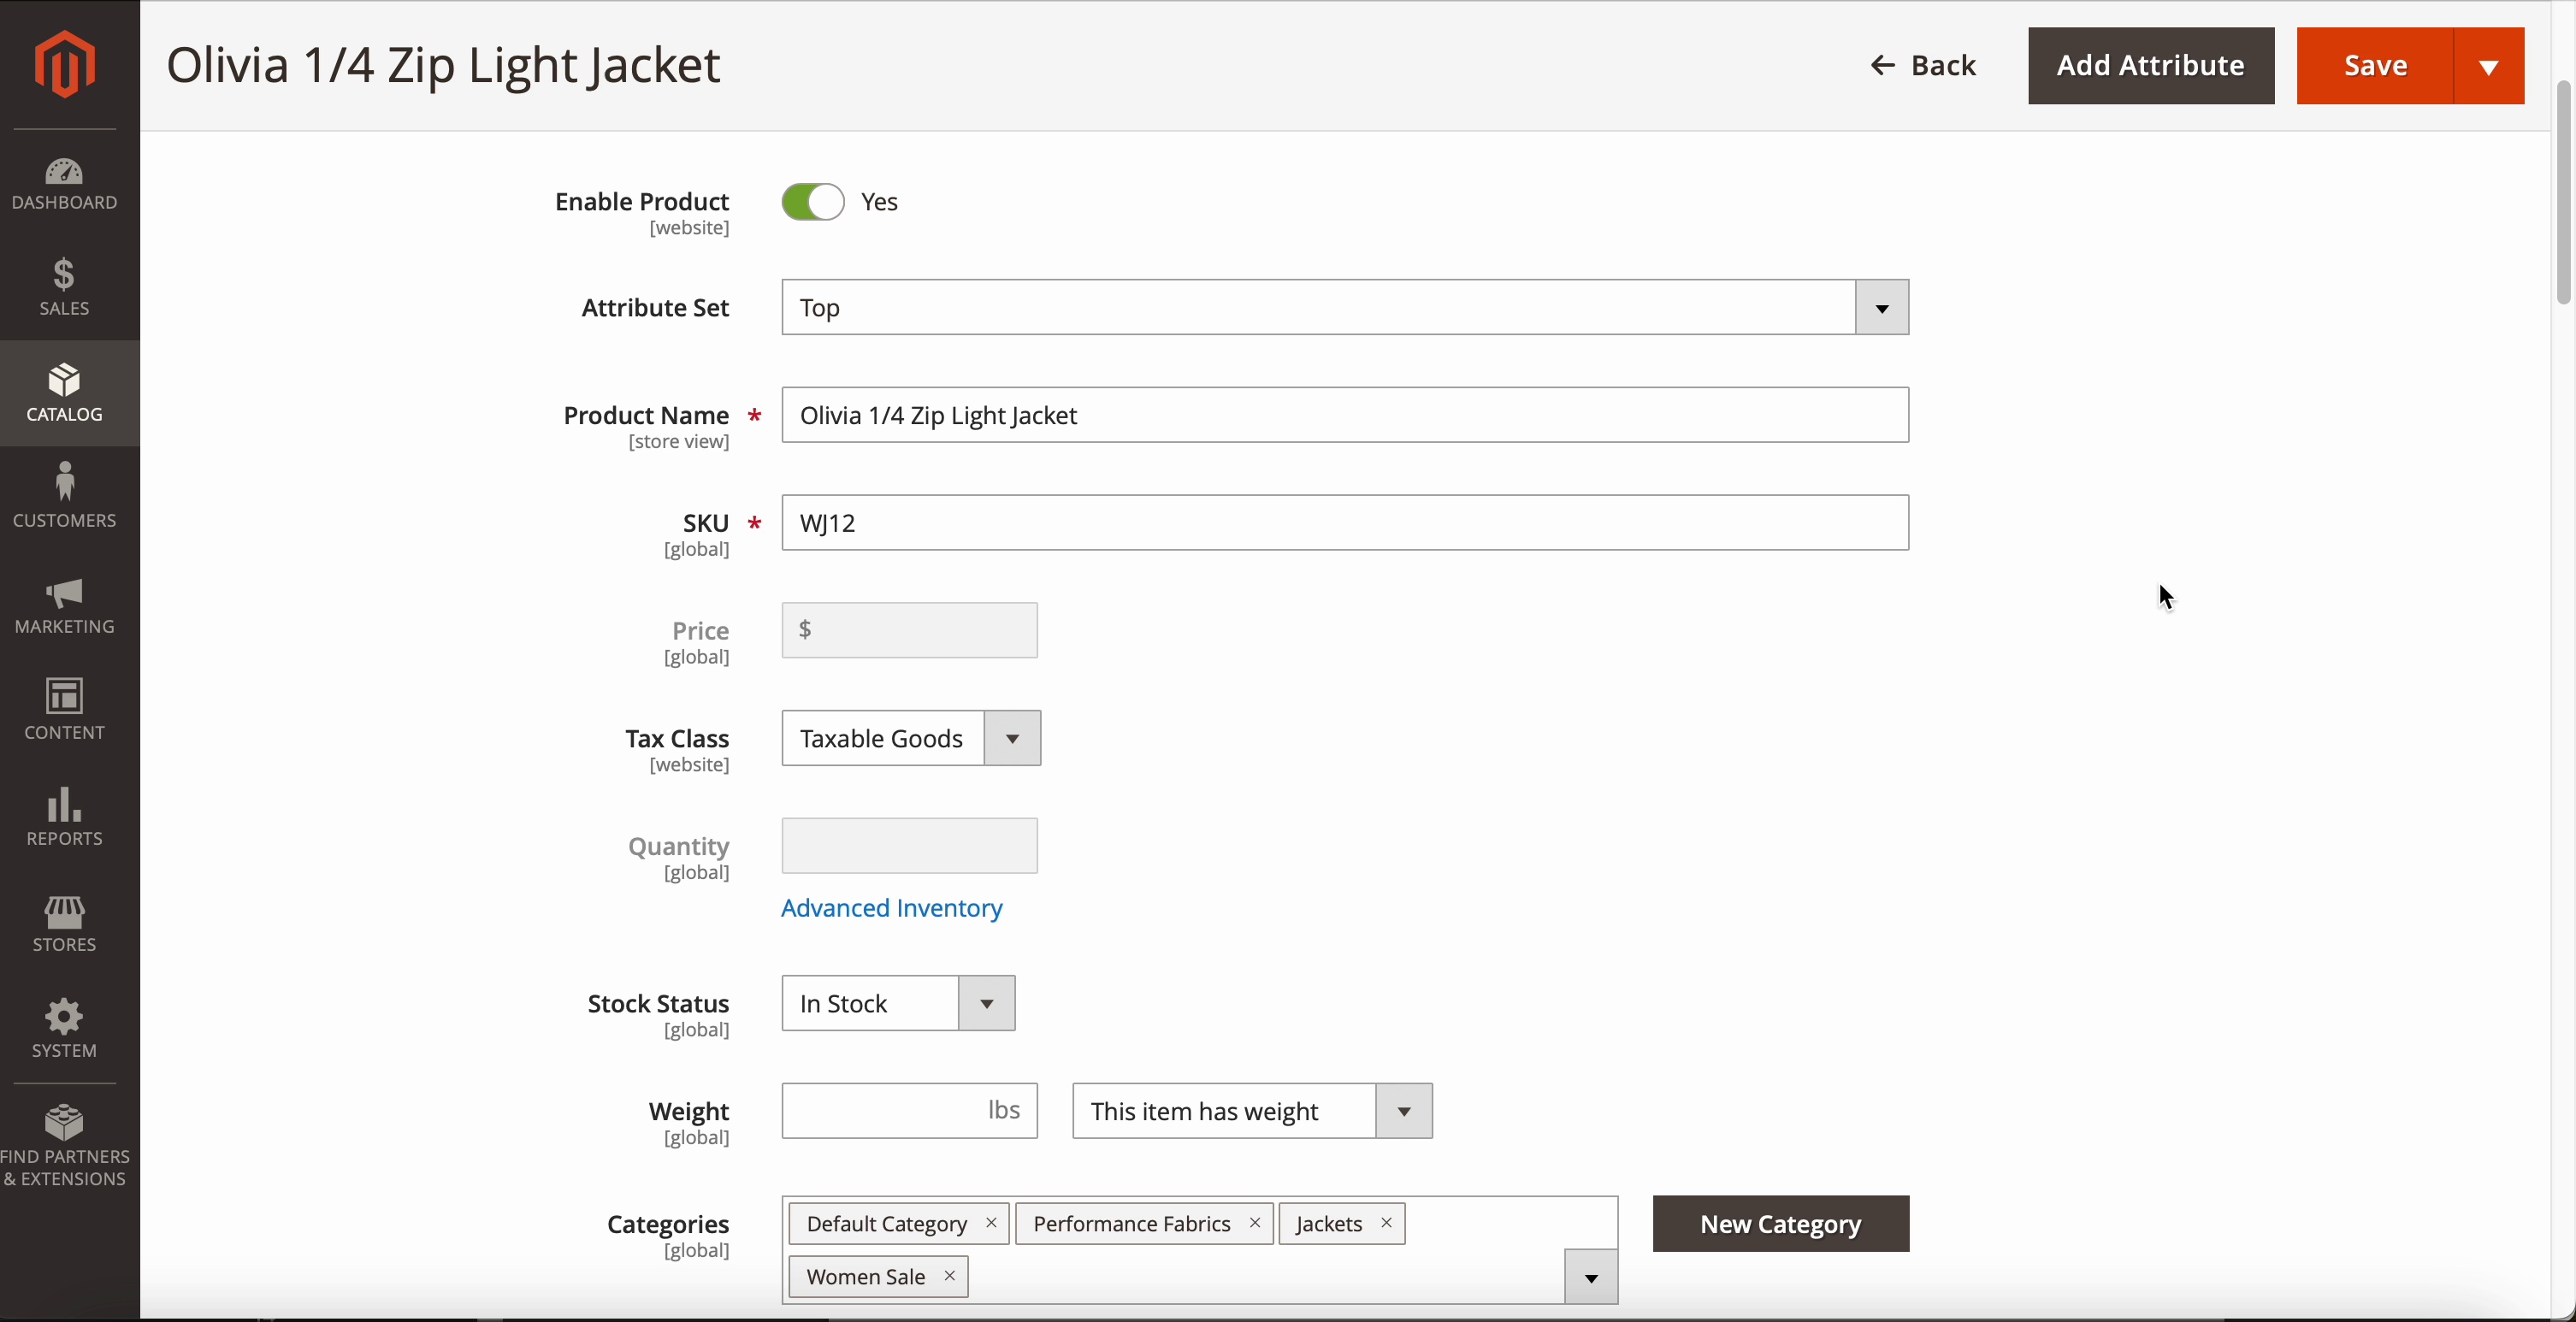Image resolution: width=2576 pixels, height=1322 pixels.
Task: Open the Tax Class dropdown
Action: tap(1012, 739)
